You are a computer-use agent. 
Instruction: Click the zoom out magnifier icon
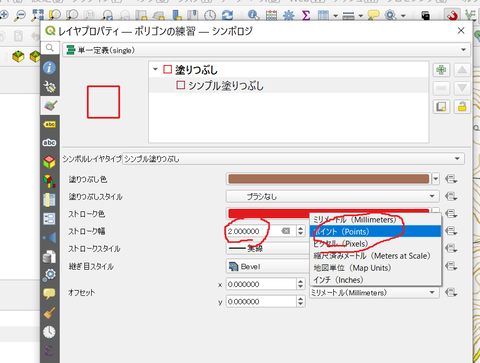[x=20, y=15]
